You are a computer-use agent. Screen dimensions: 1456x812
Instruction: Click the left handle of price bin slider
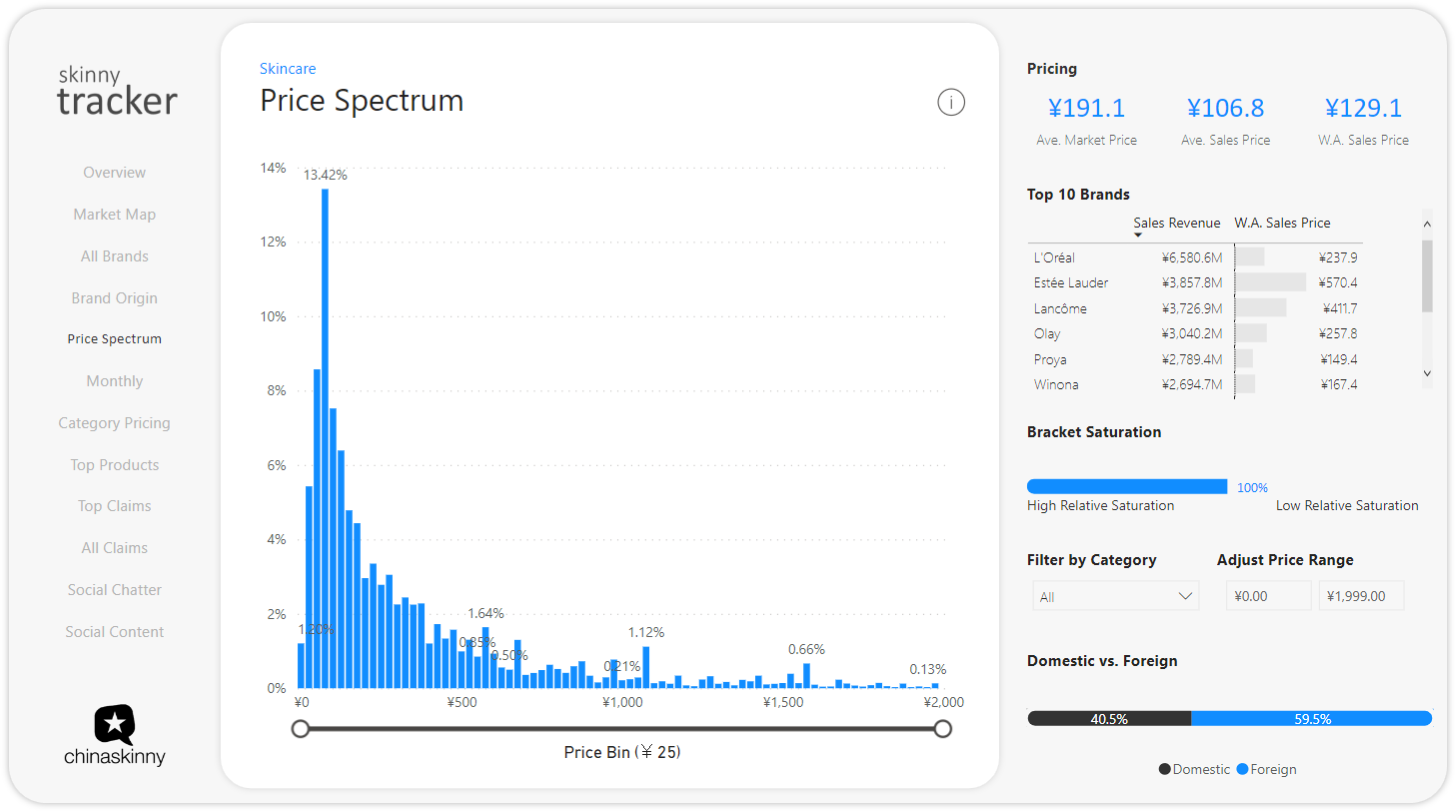pyautogui.click(x=300, y=729)
